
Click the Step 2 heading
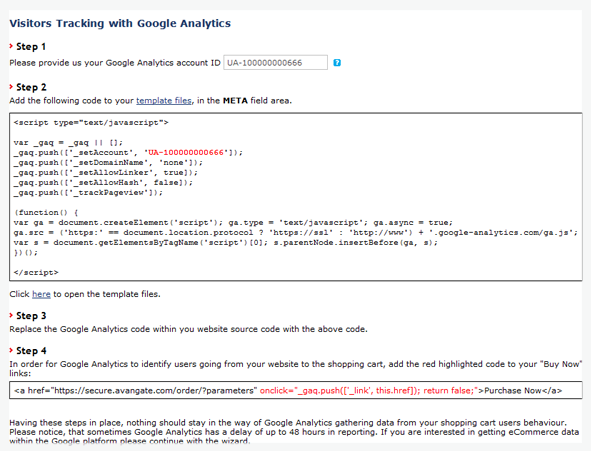click(31, 87)
